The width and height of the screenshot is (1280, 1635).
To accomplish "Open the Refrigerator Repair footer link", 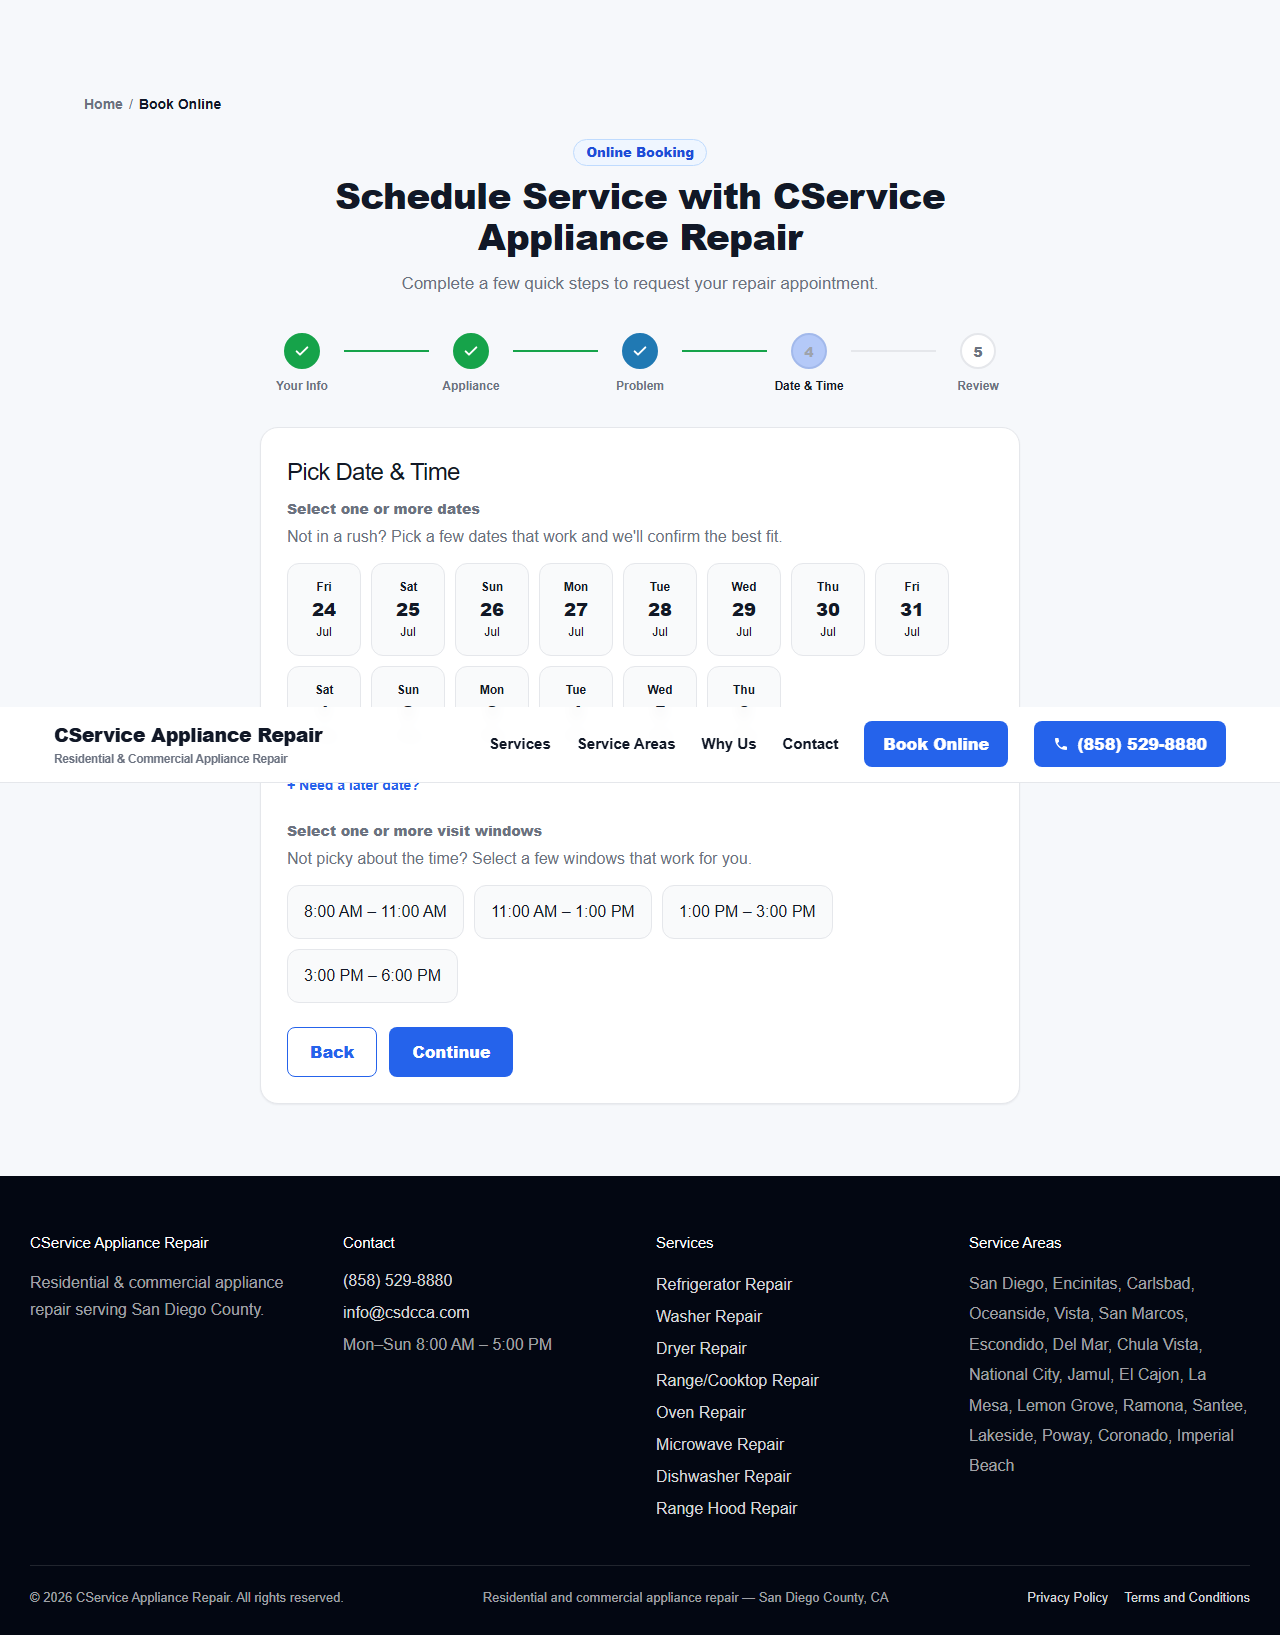I will point(724,1284).
